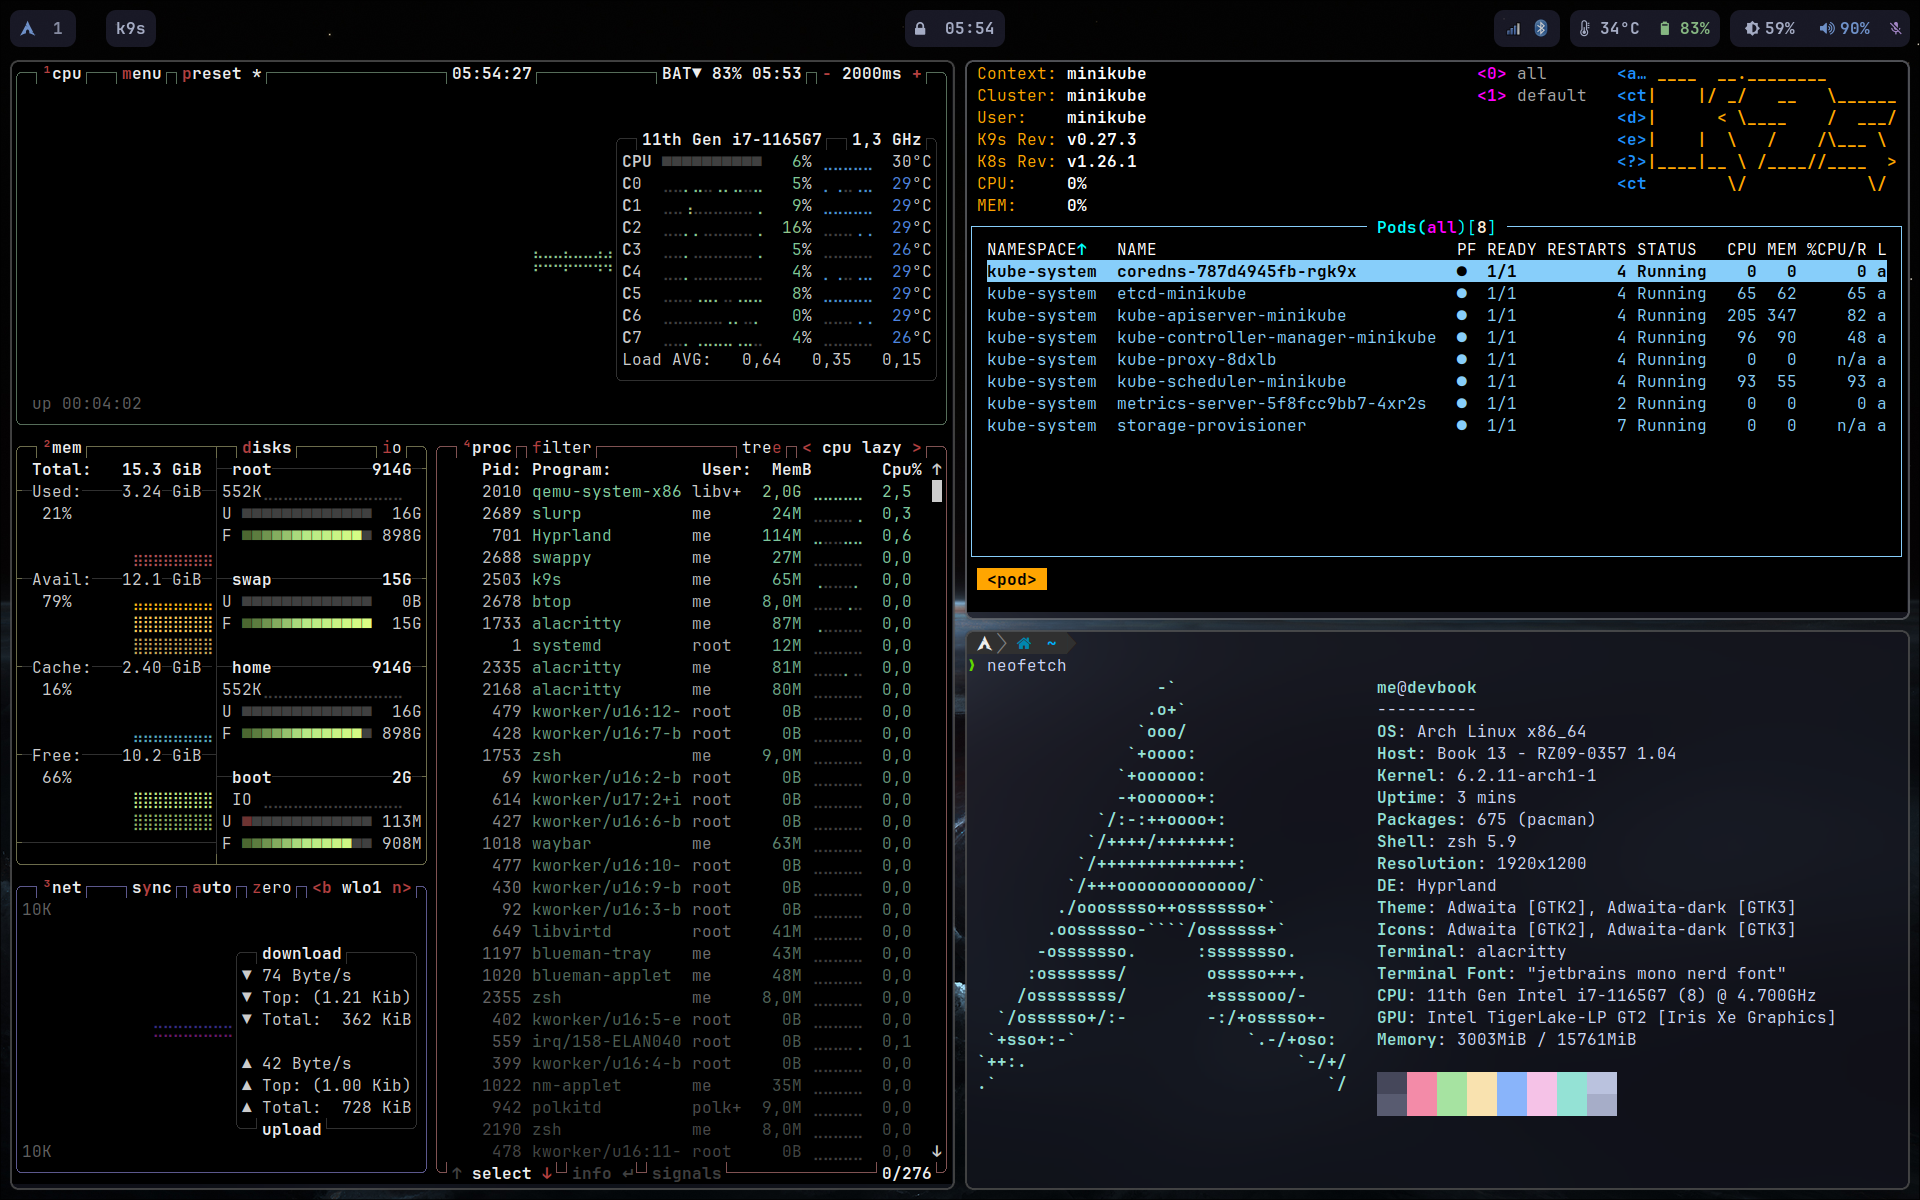Click the k9s window title in bar
The height and width of the screenshot is (1200, 1920).
pos(131,29)
